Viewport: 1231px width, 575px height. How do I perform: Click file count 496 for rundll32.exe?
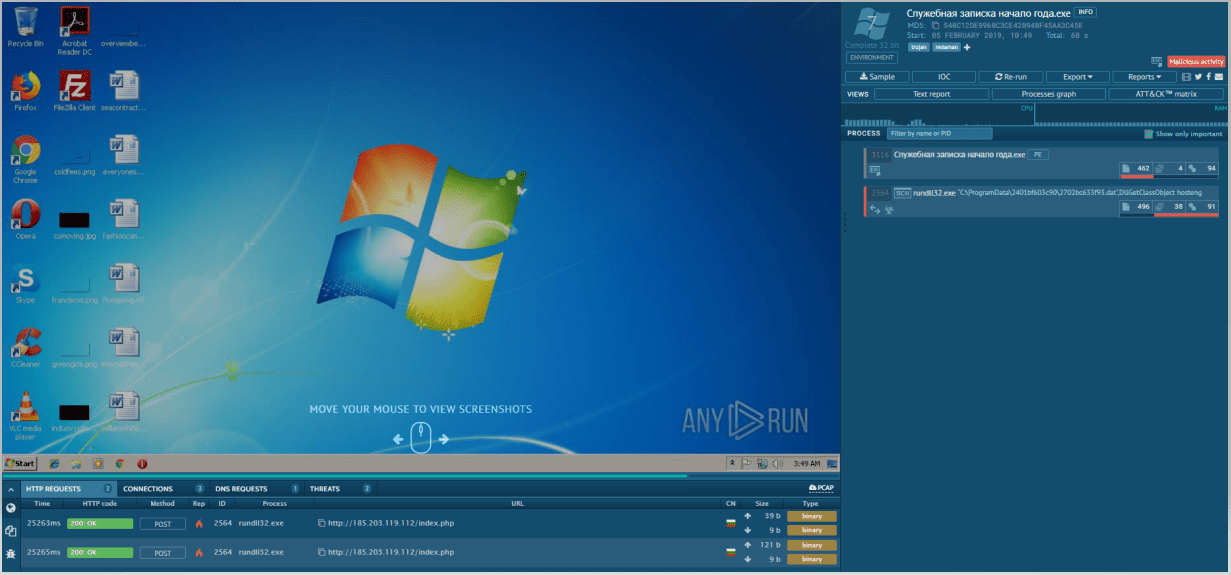coord(1137,207)
